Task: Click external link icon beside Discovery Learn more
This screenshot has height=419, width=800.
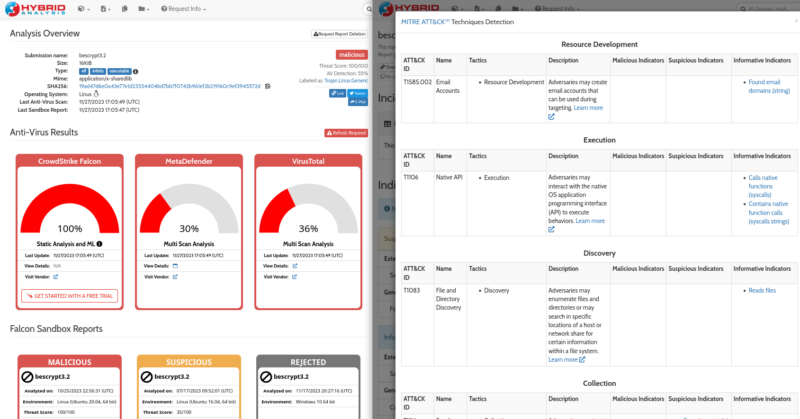Action: [x=582, y=360]
